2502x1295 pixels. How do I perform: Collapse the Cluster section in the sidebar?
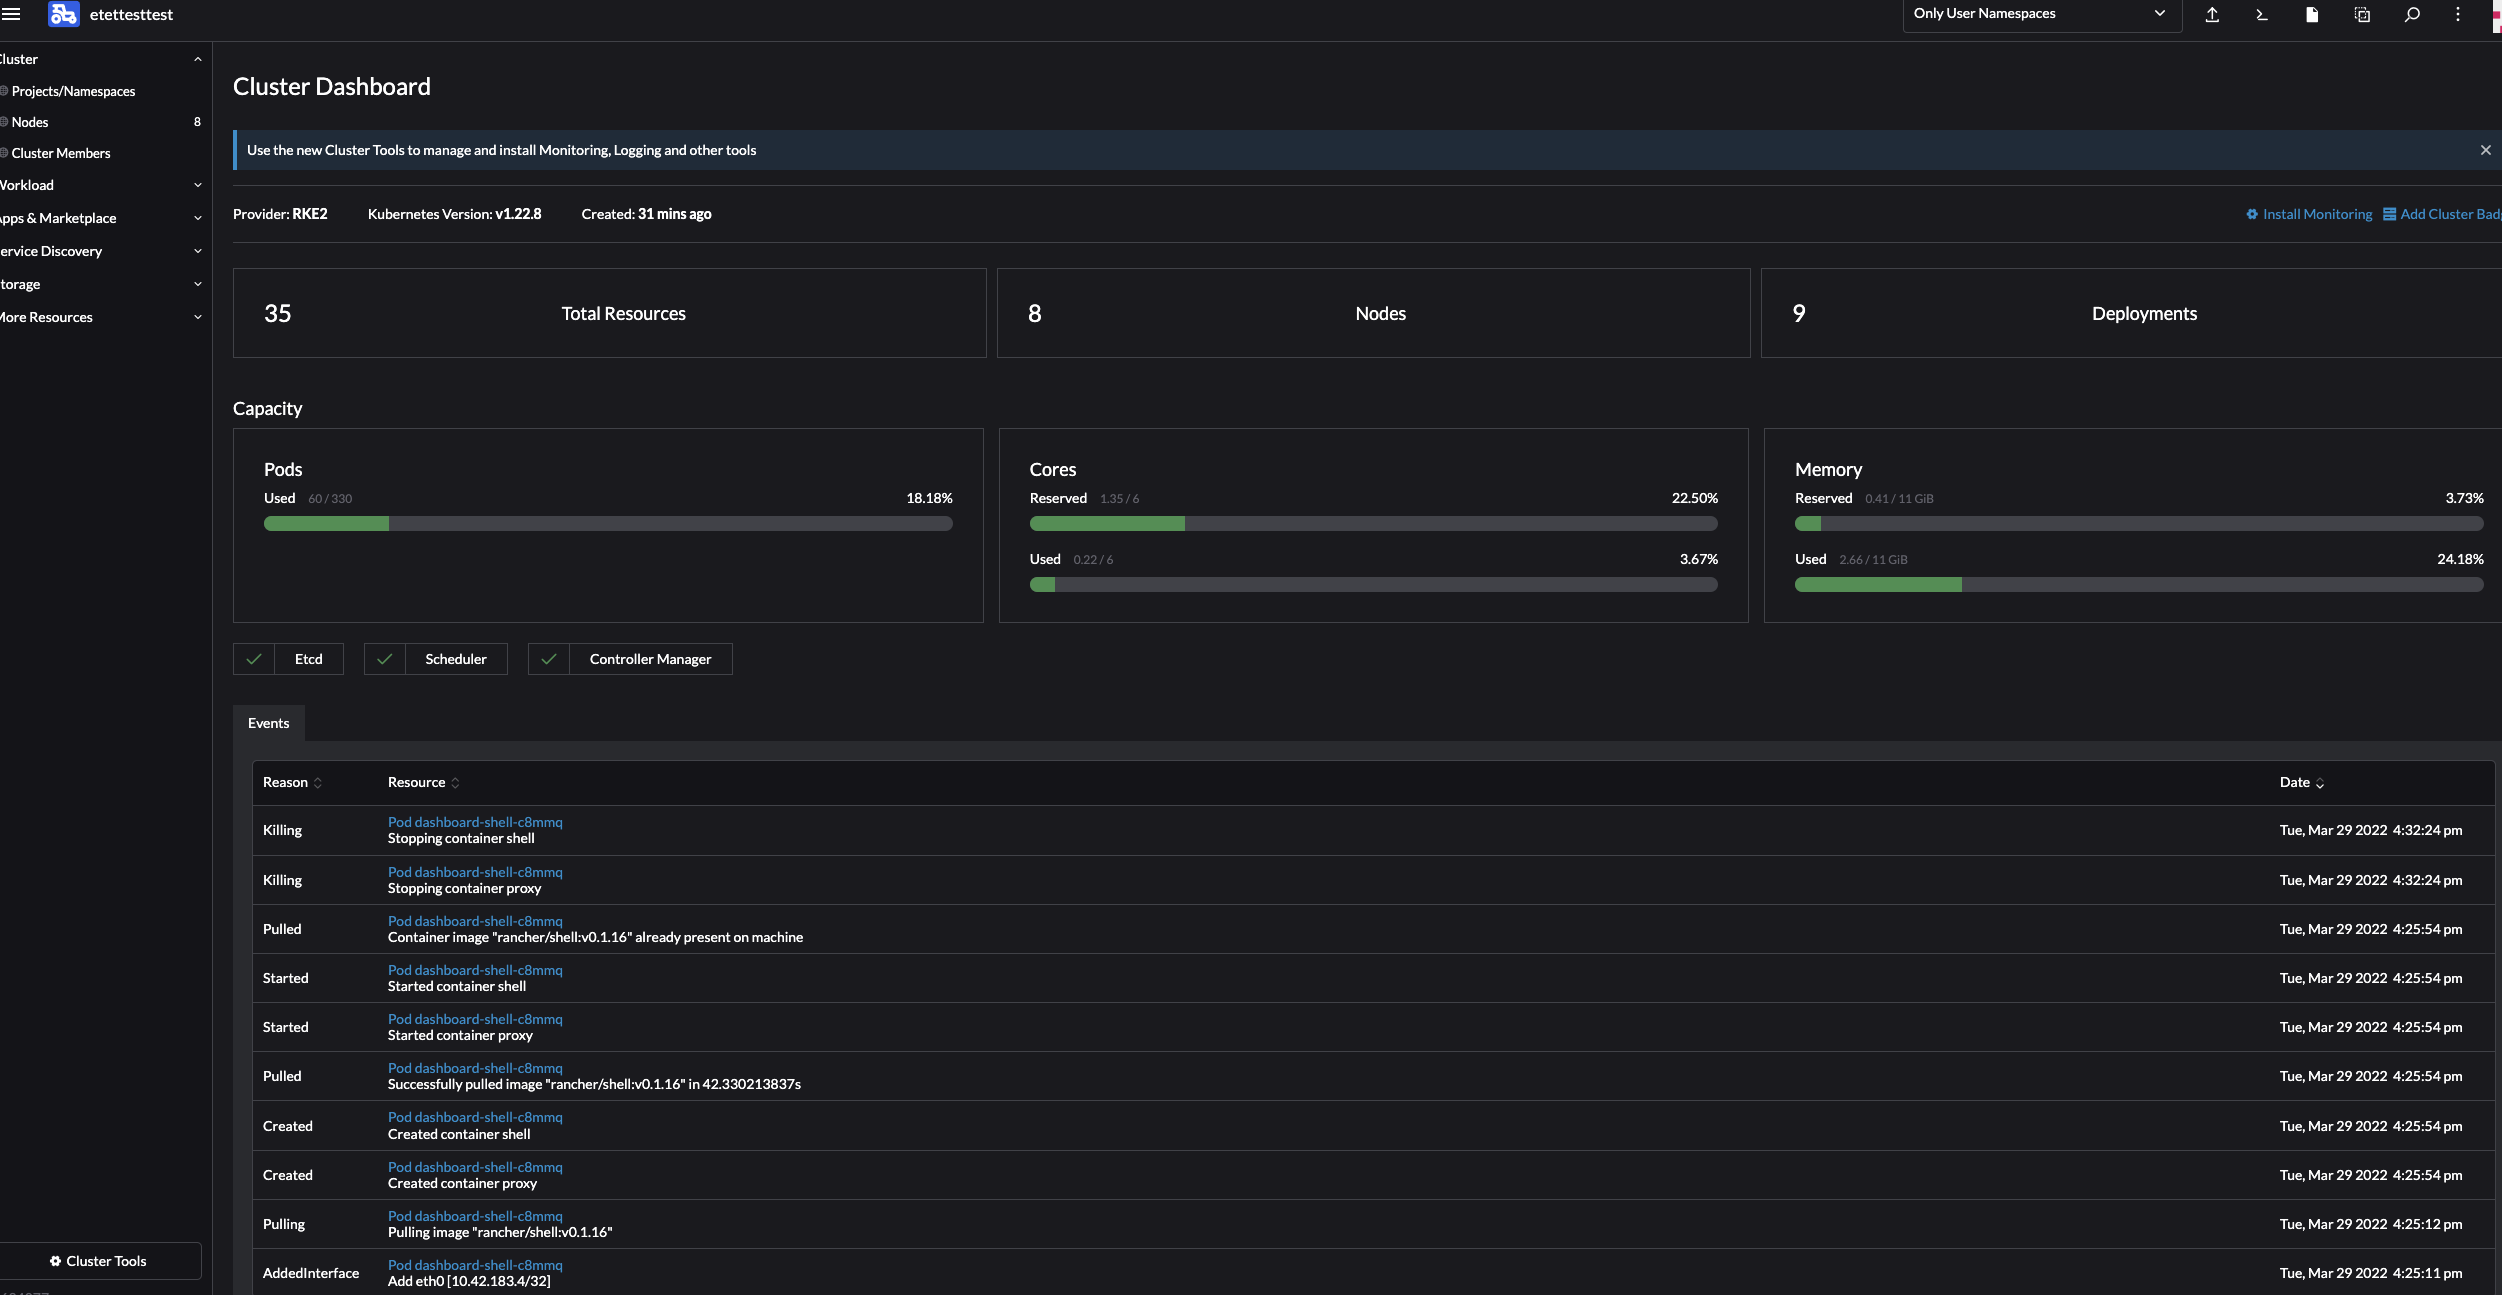[x=197, y=59]
